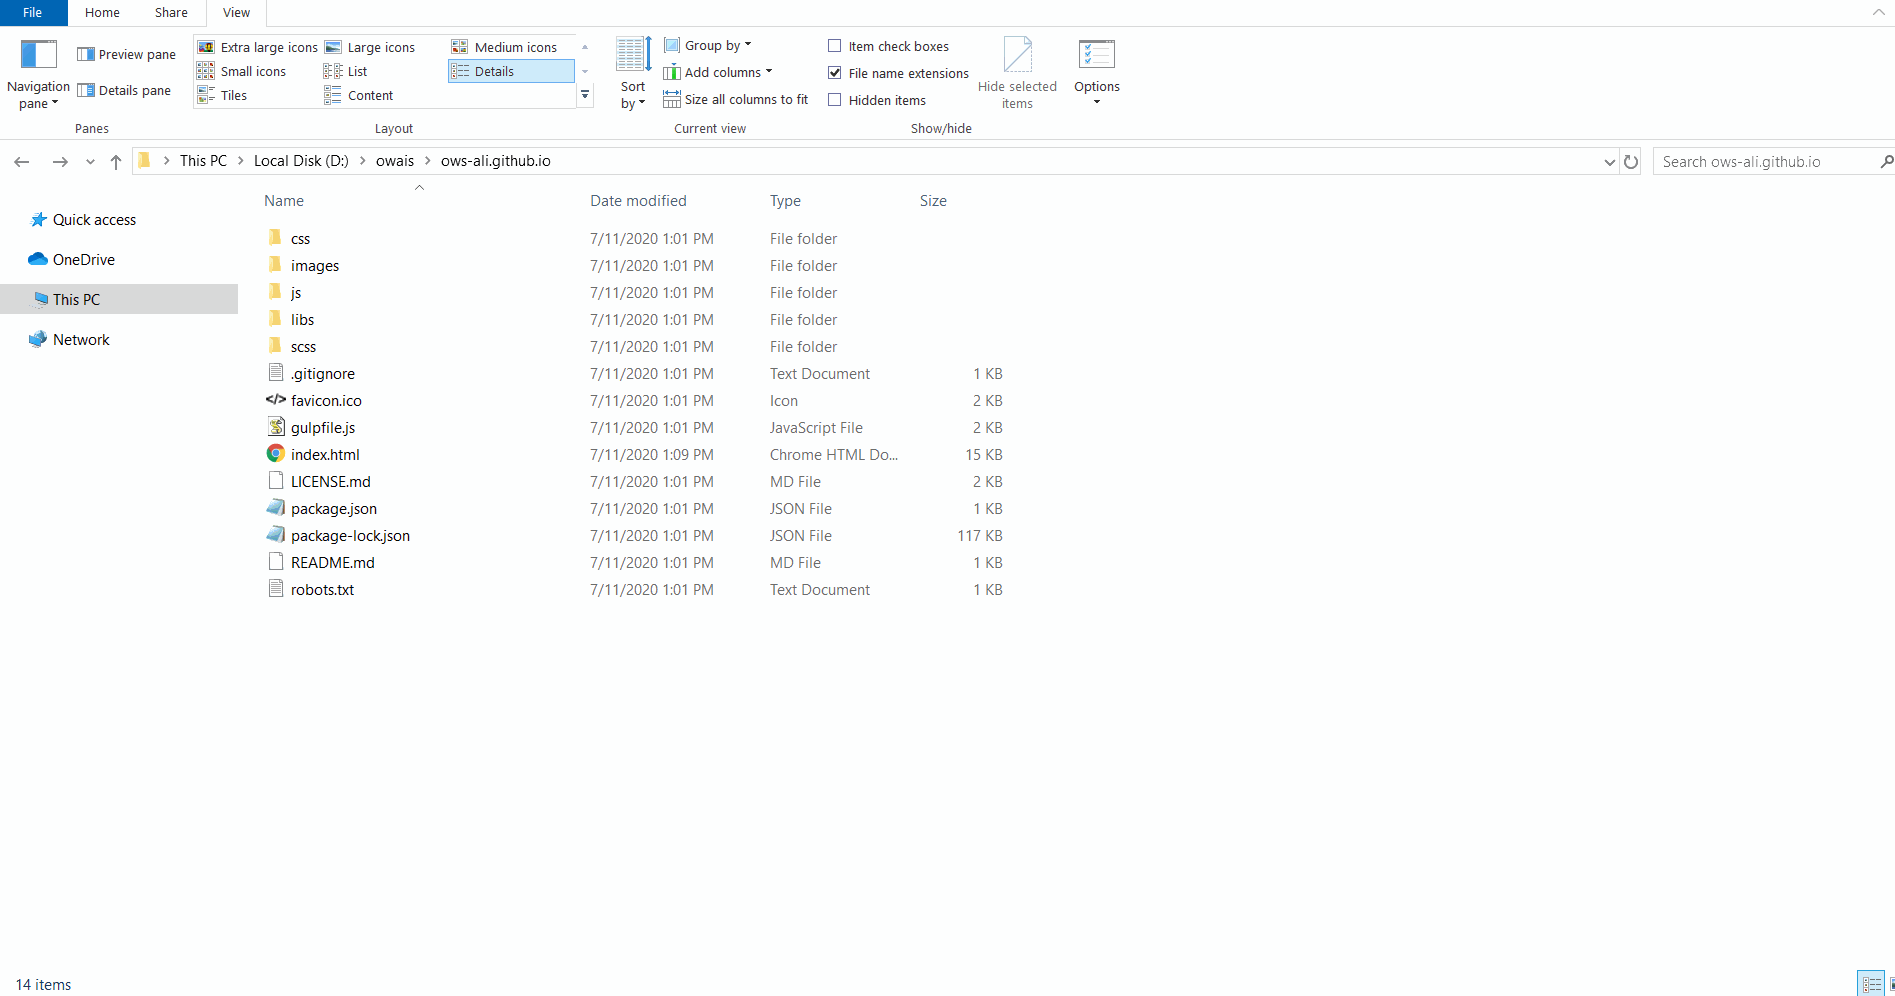Select the package.json file icon
Viewport: 1895px width, 996px height.
pyautogui.click(x=276, y=508)
